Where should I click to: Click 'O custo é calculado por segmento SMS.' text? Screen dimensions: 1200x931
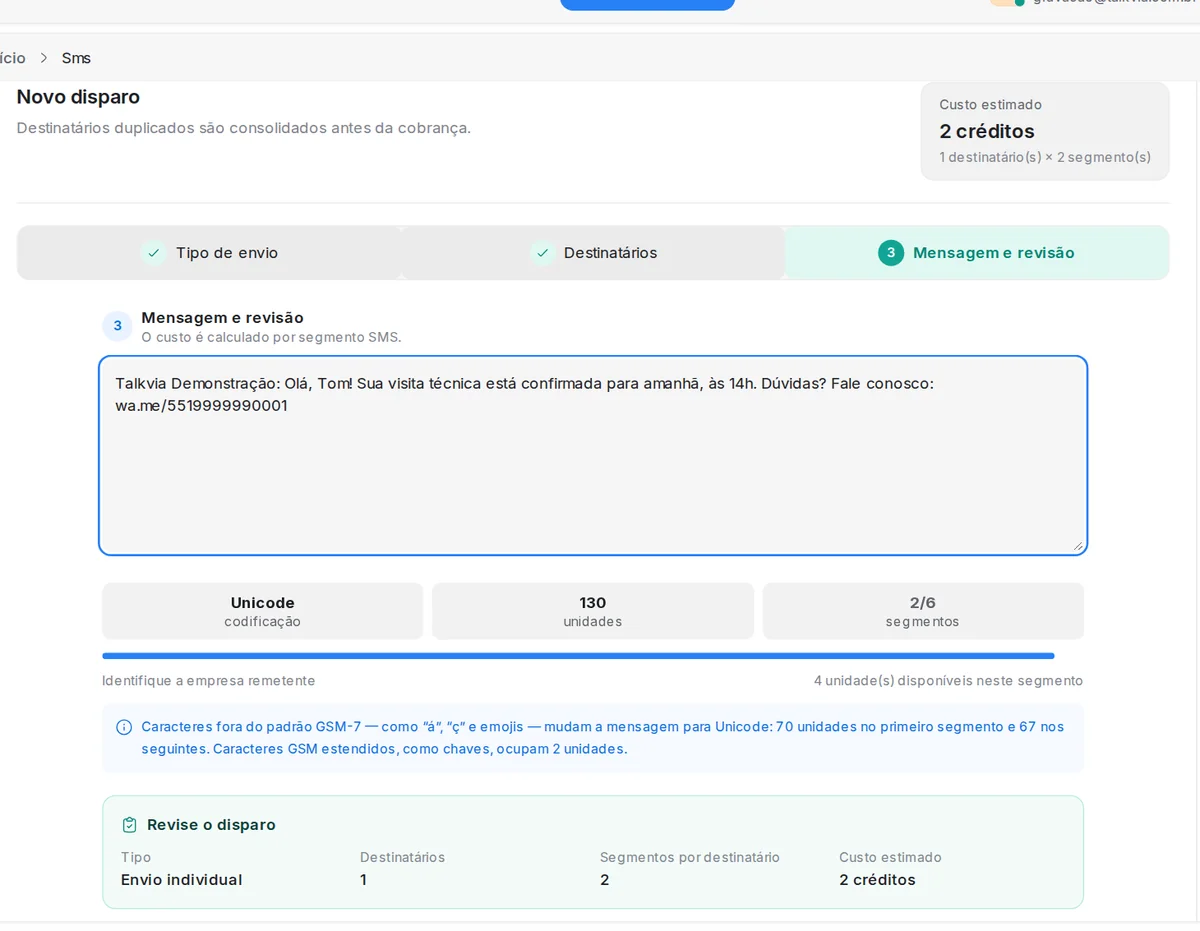[271, 337]
